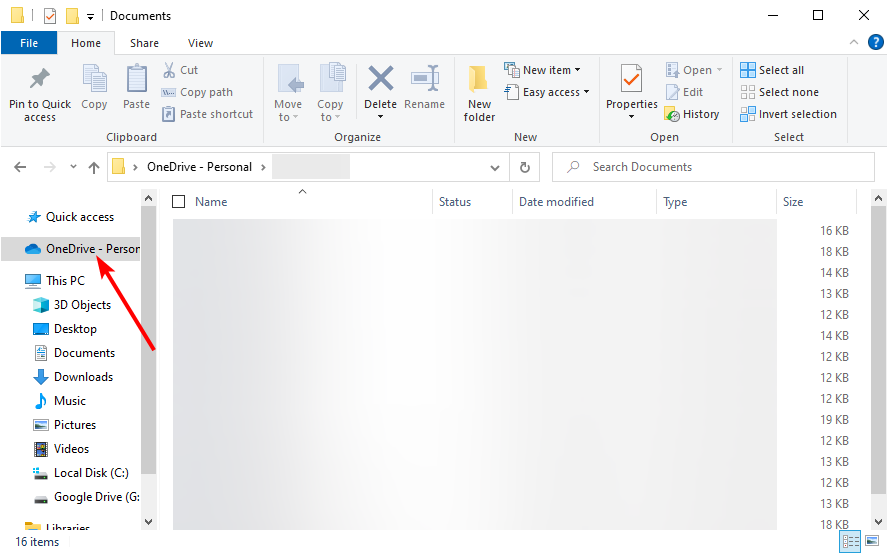Select This PC in navigation pane

pyautogui.click(x=55, y=280)
